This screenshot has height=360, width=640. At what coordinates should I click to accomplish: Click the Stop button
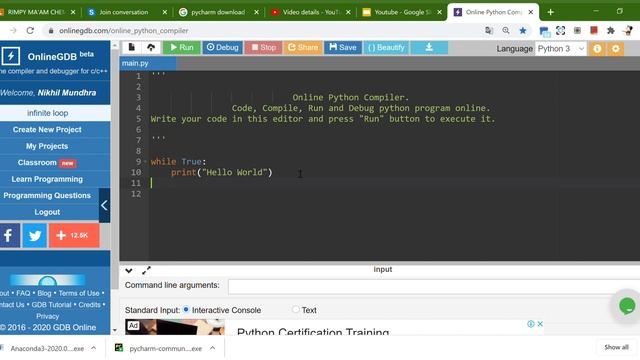pos(263,47)
